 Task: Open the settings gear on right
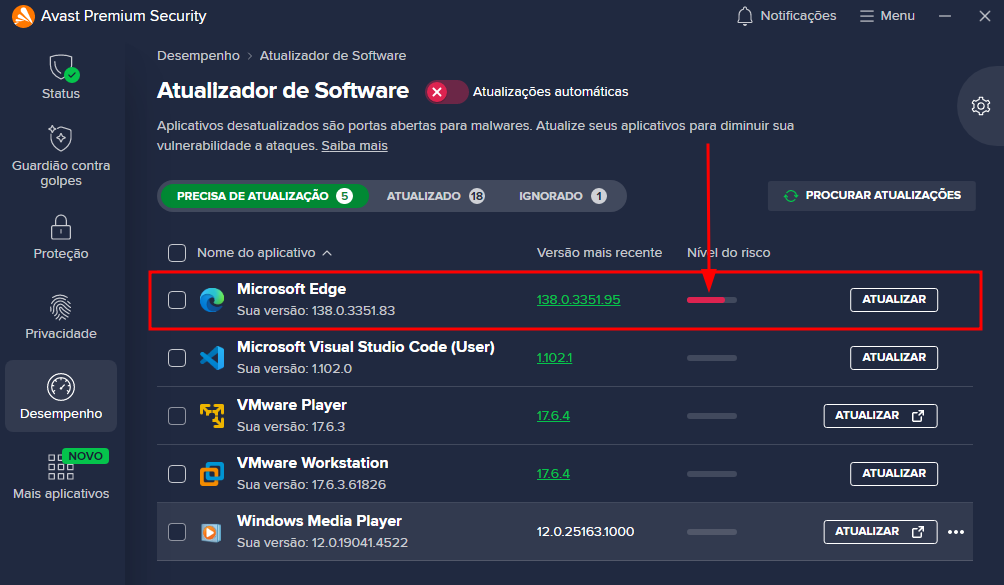(x=981, y=106)
